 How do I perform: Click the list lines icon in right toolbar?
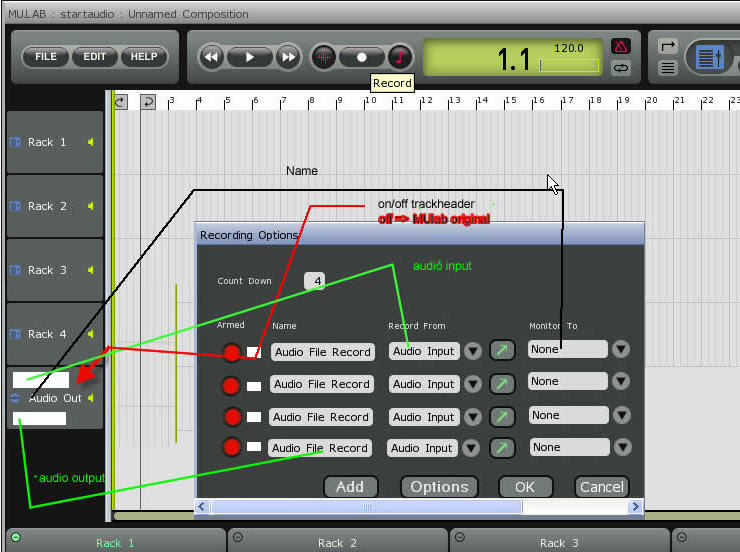pyautogui.click(x=667, y=68)
